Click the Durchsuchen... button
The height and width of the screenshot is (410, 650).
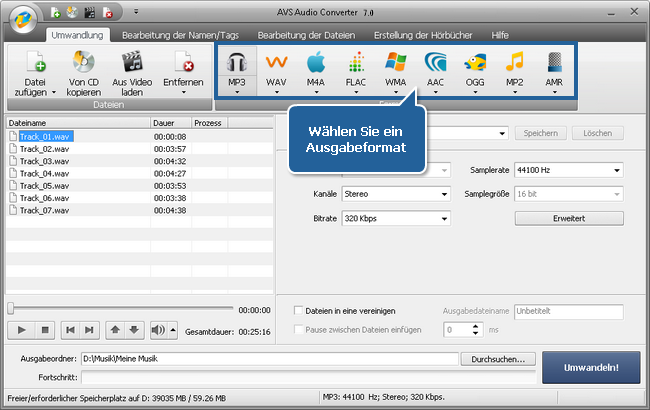pyautogui.click(x=499, y=358)
